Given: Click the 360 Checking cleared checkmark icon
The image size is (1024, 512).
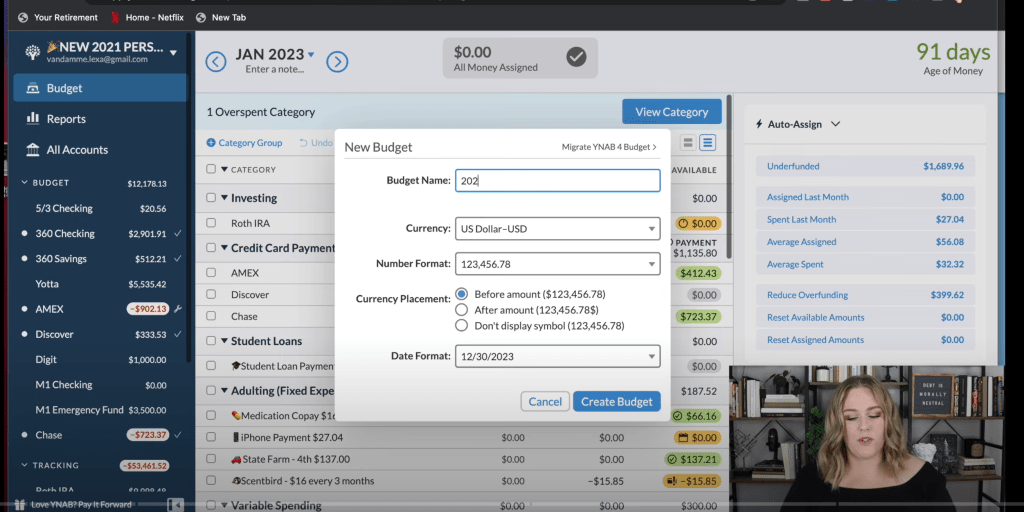Looking at the screenshot, I should (x=178, y=233).
